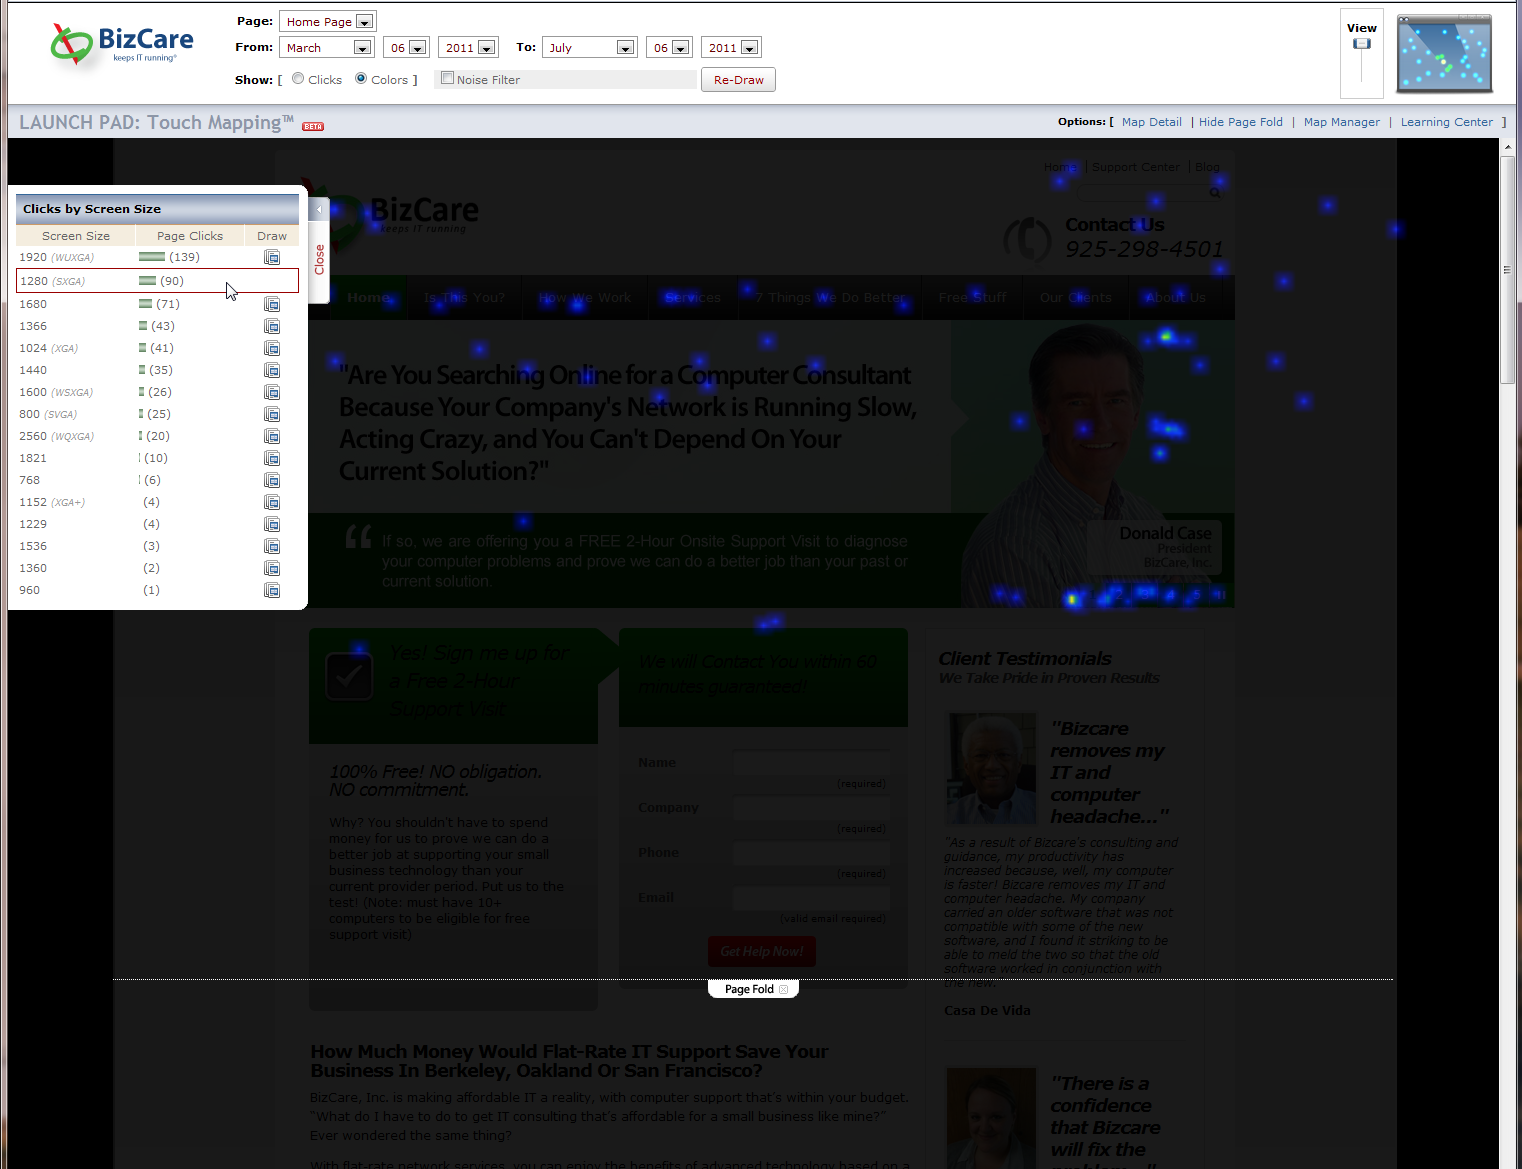Click How We Work in mapped page menu

pyautogui.click(x=585, y=298)
